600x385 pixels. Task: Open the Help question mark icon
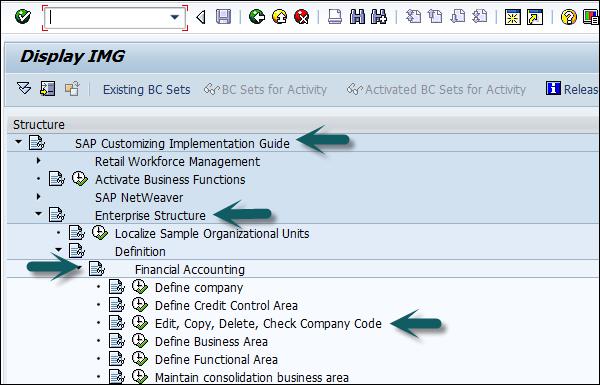pos(568,17)
